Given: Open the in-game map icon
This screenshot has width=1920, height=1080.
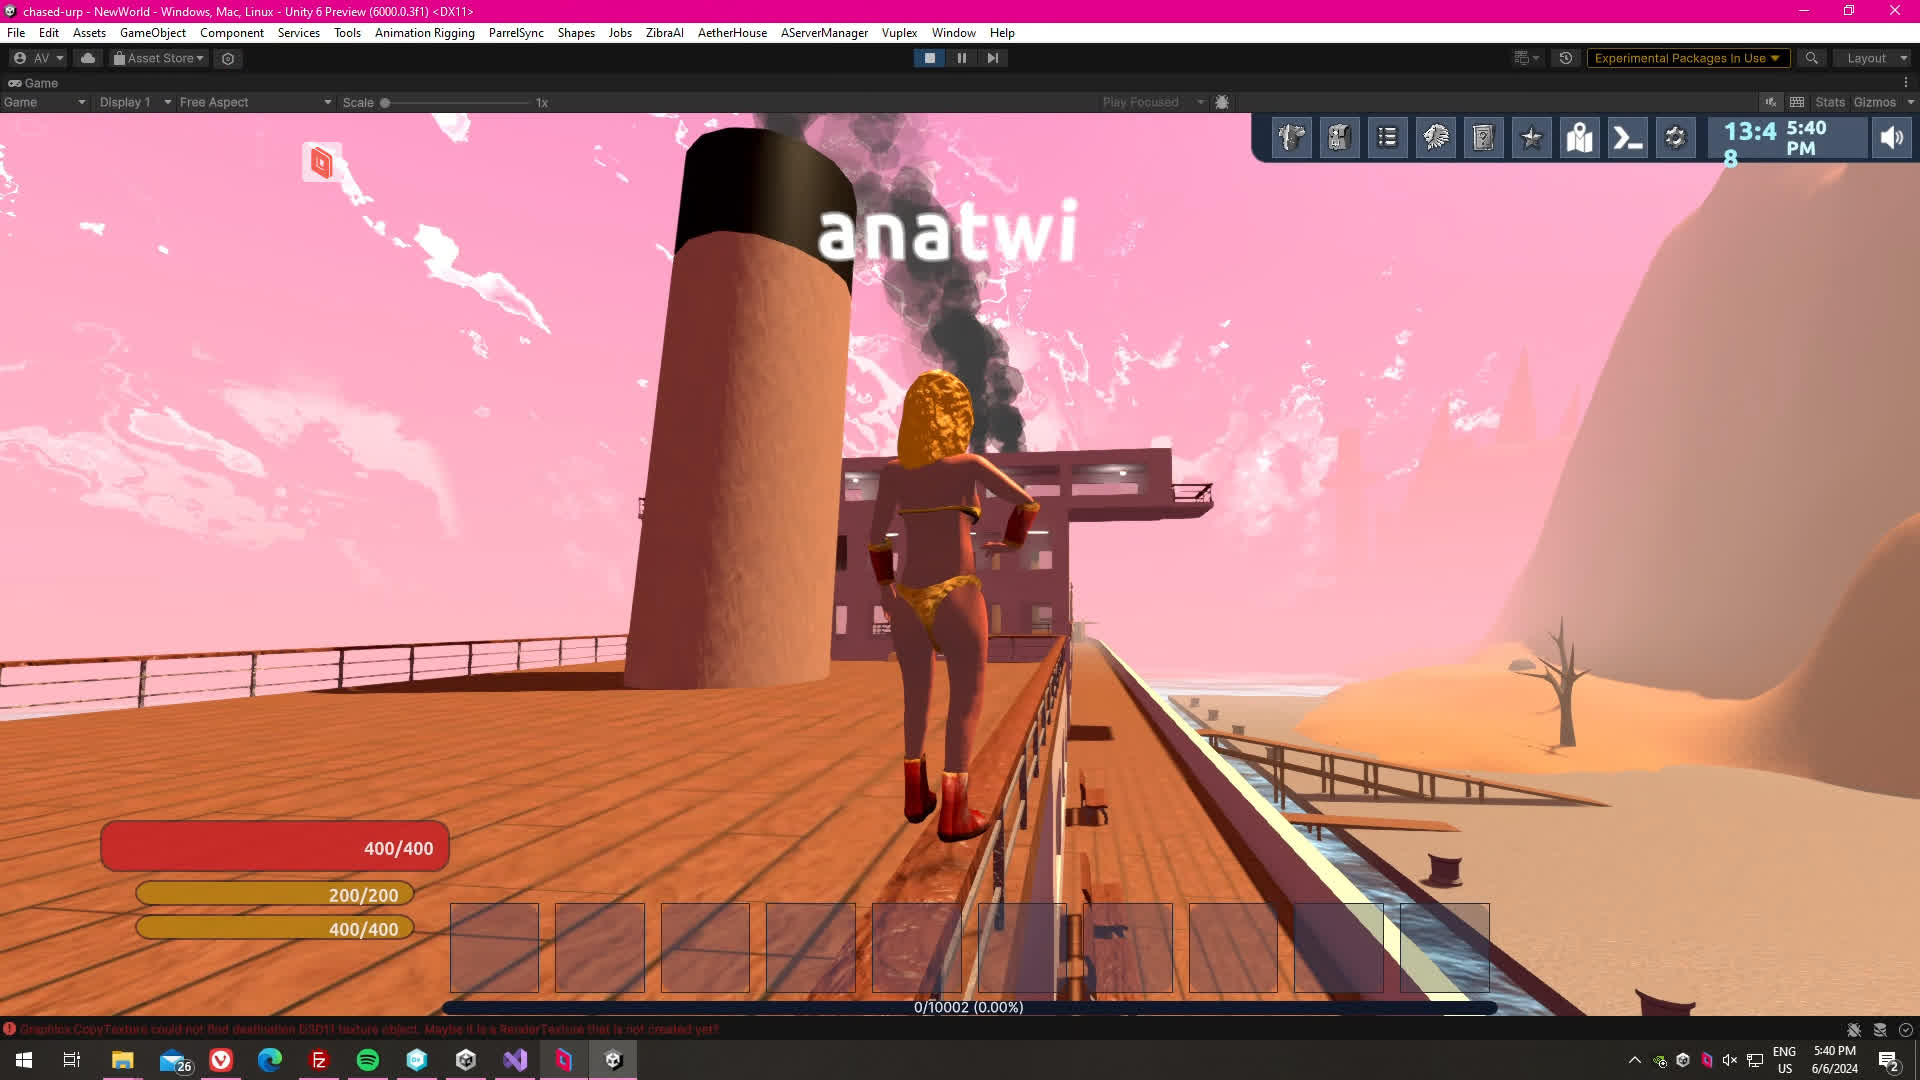Looking at the screenshot, I should pyautogui.click(x=1579, y=137).
